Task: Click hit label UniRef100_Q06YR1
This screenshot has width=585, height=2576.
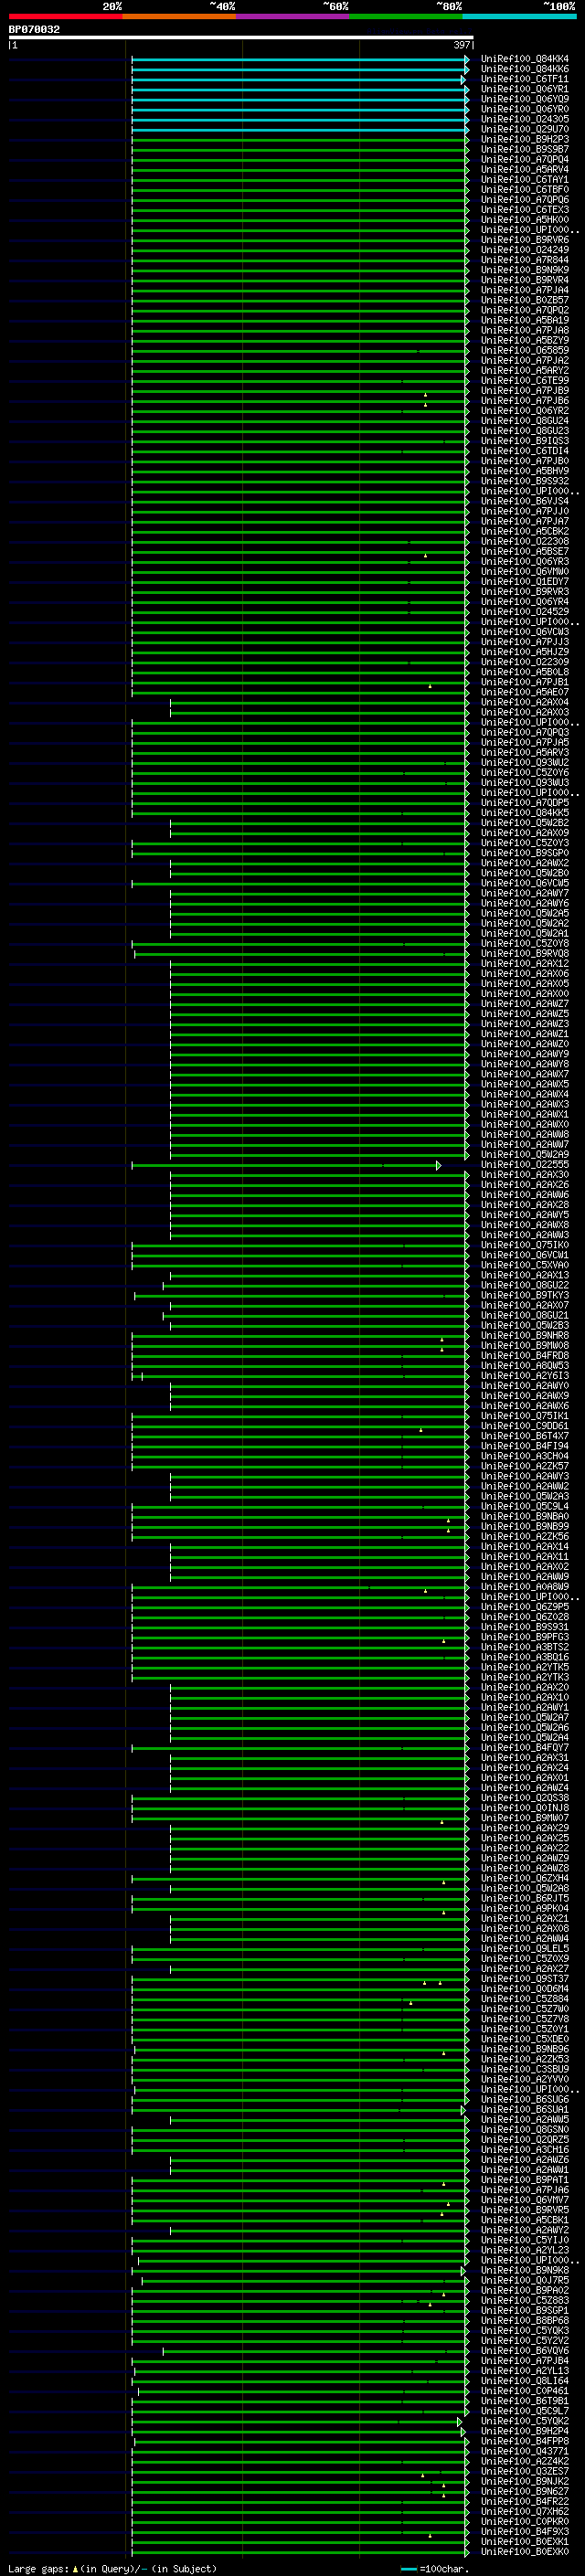Action: tap(524, 89)
